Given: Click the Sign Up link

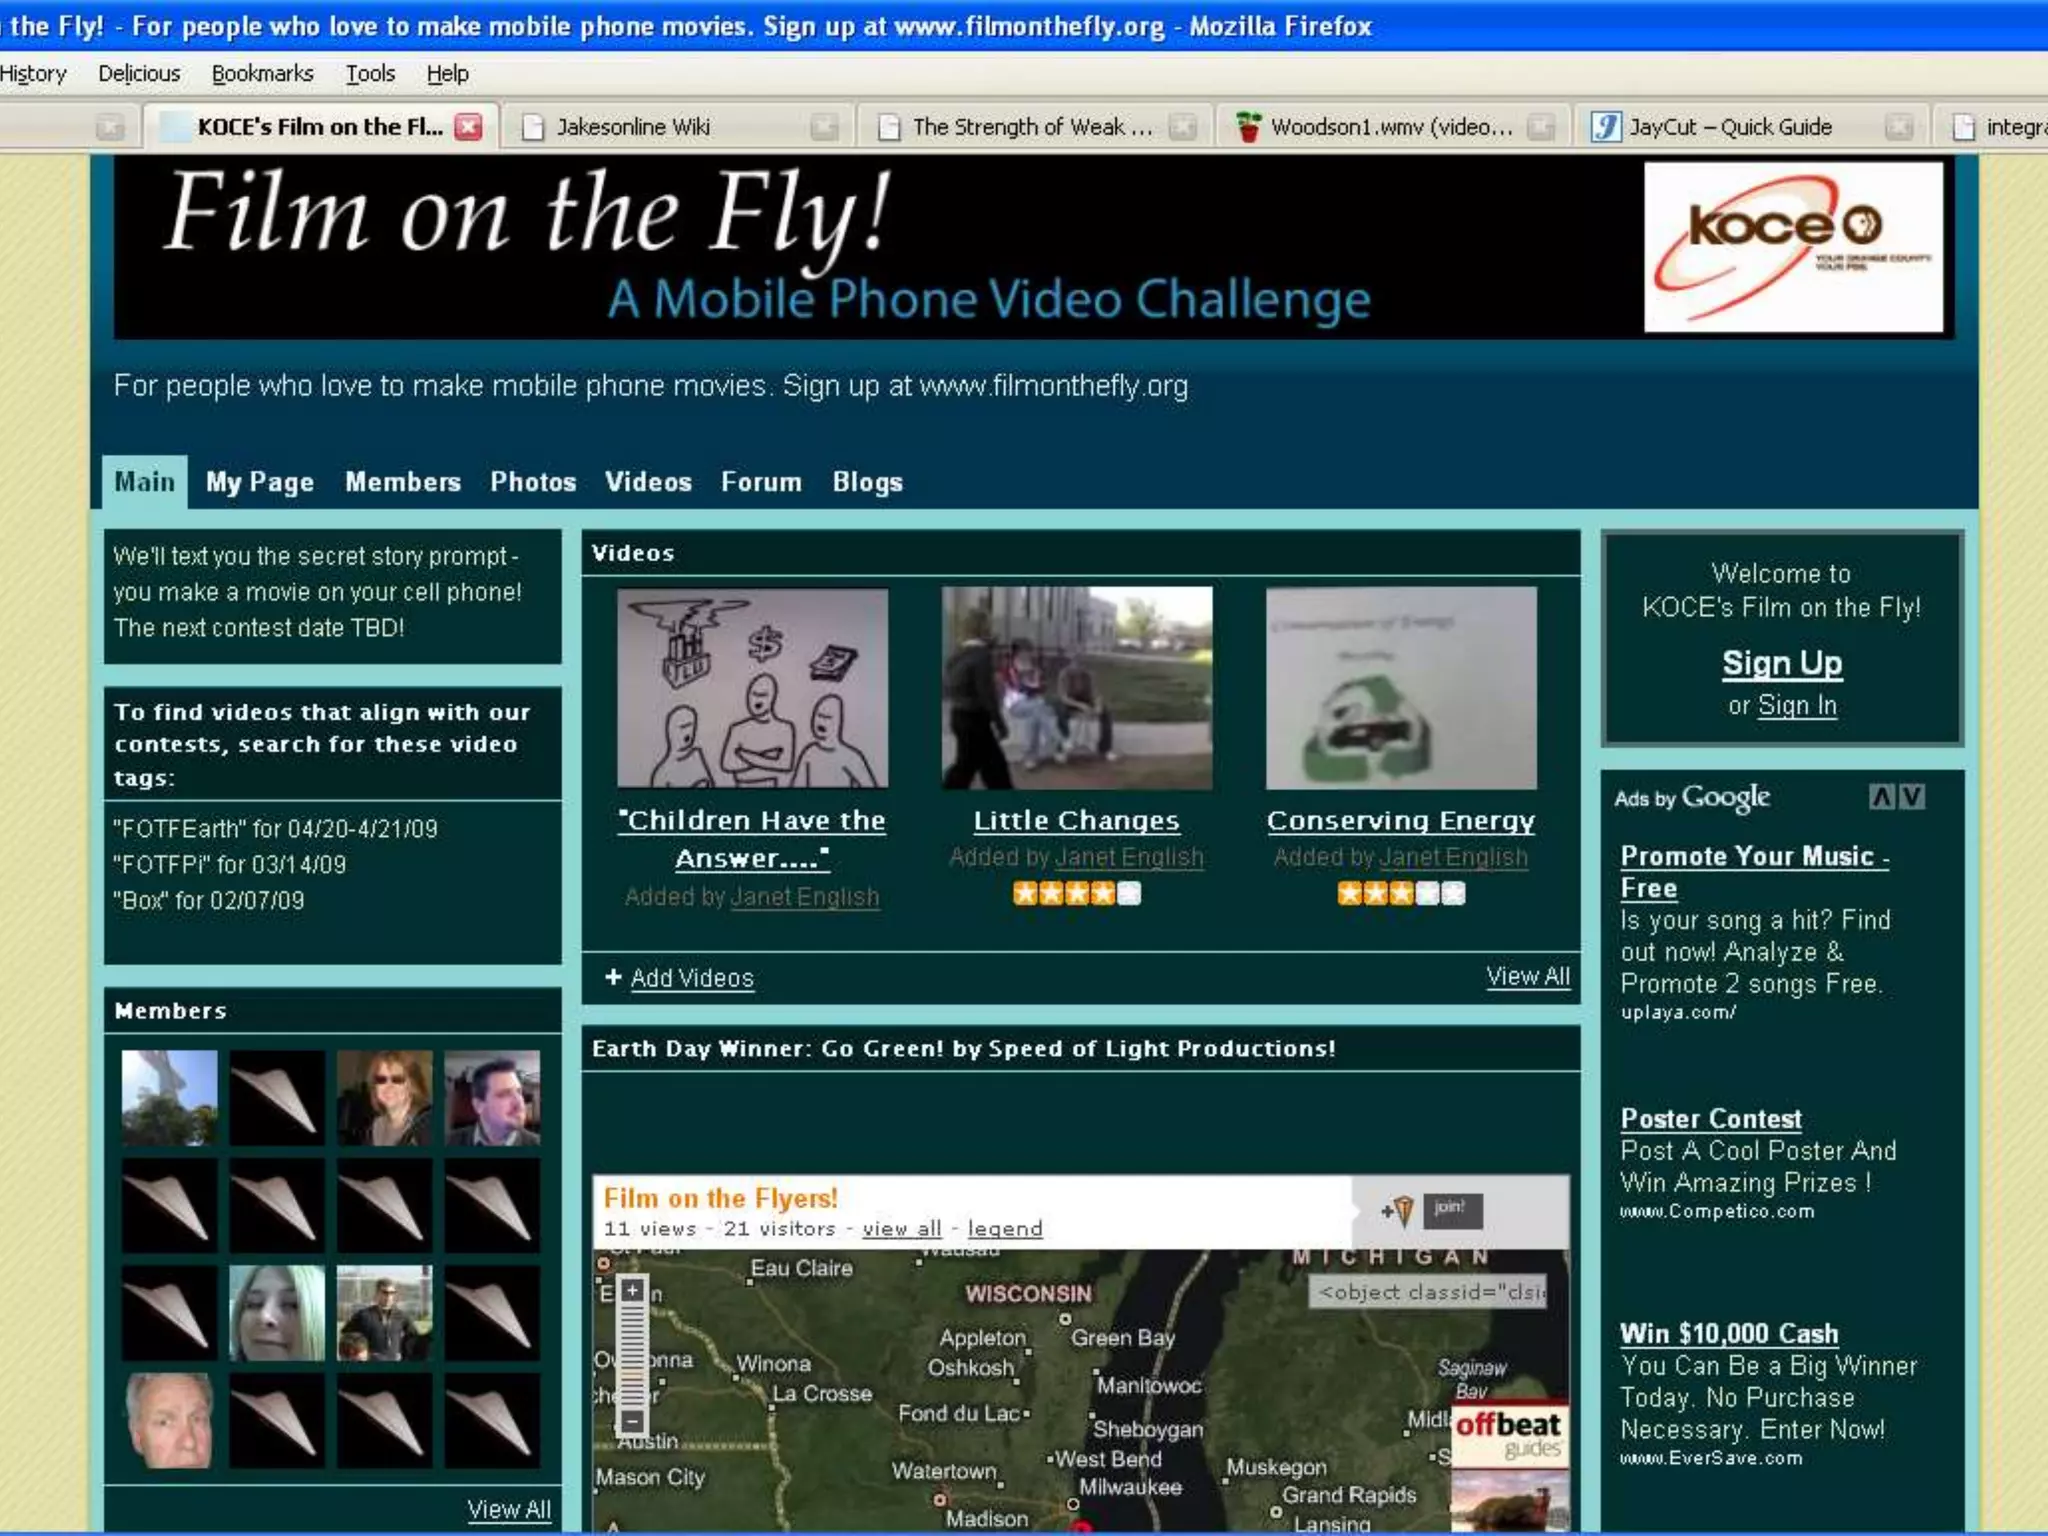Looking at the screenshot, I should 1781,663.
